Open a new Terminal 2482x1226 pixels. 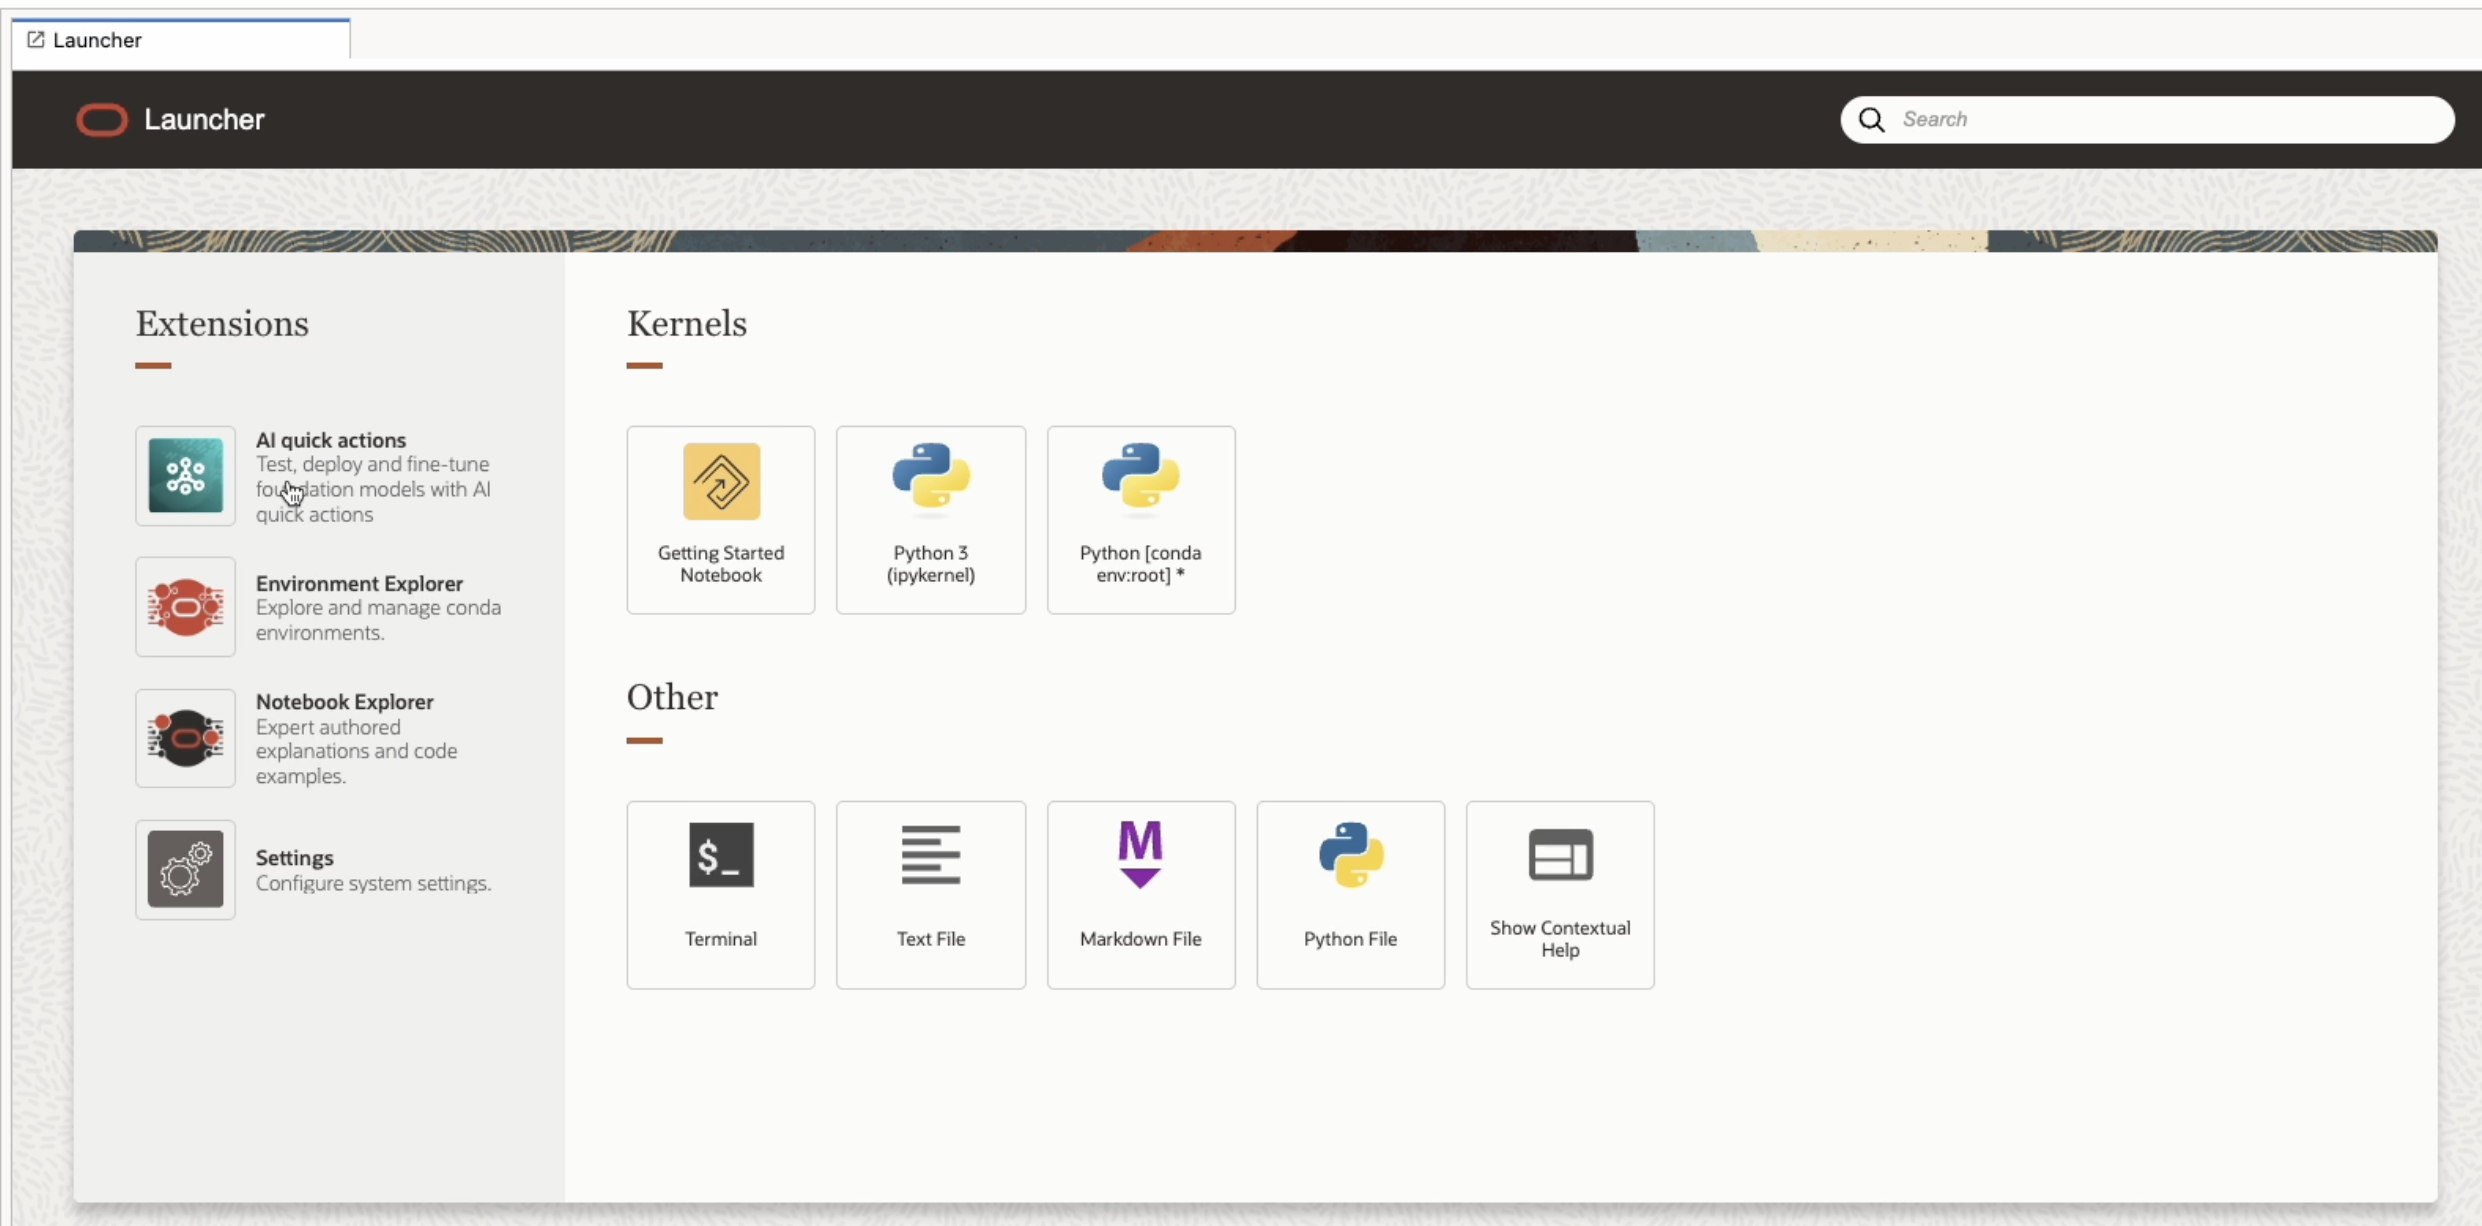pyautogui.click(x=720, y=894)
